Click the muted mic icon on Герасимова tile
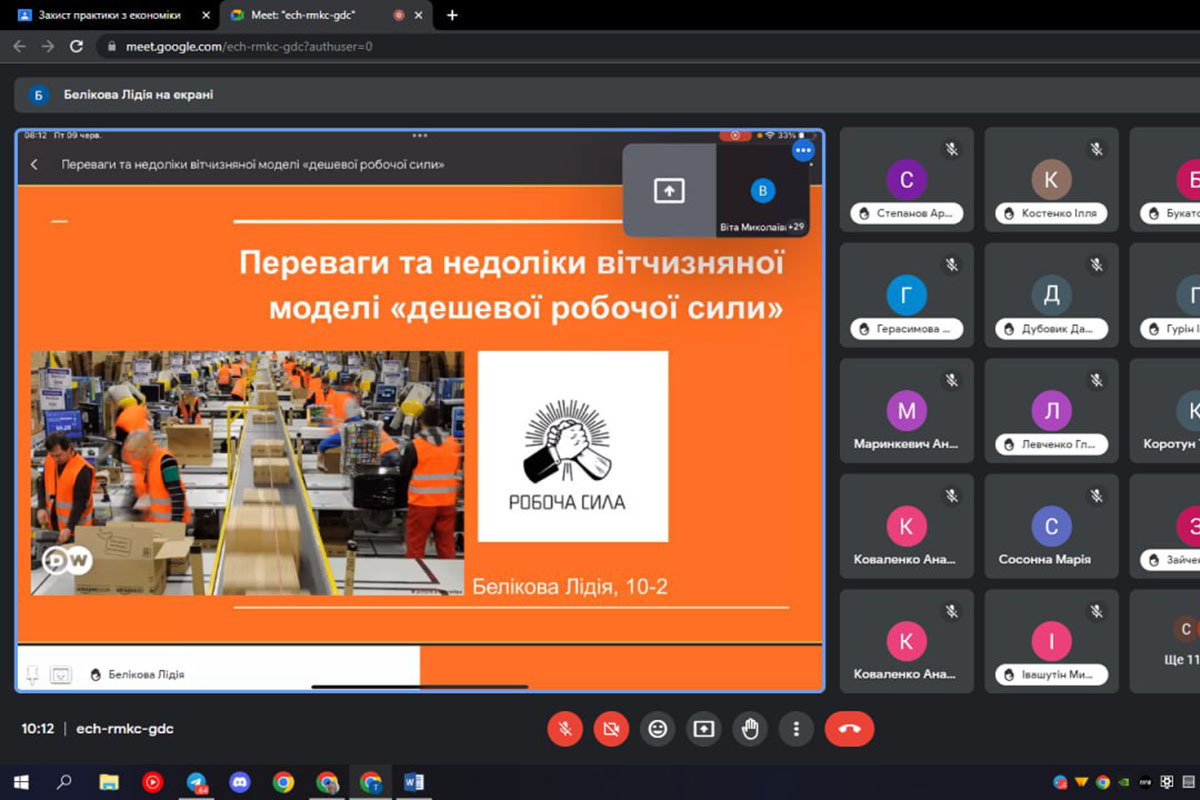 click(952, 265)
